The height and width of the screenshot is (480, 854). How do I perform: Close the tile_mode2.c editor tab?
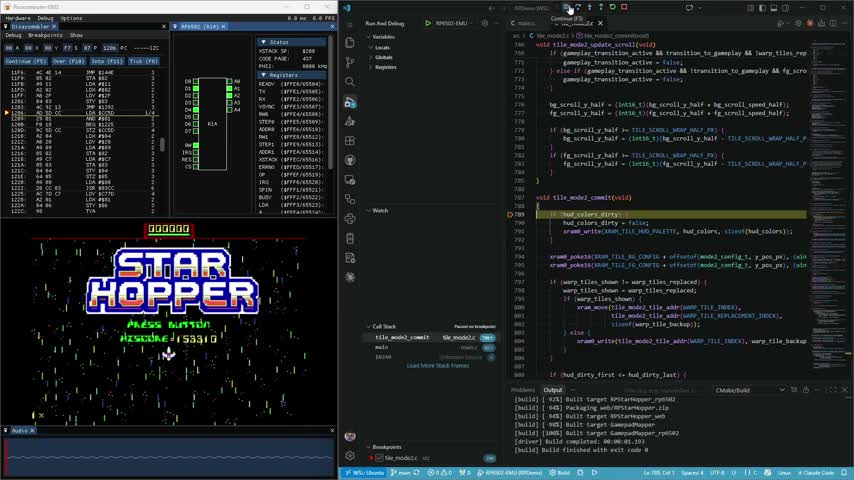pyautogui.click(x=600, y=23)
